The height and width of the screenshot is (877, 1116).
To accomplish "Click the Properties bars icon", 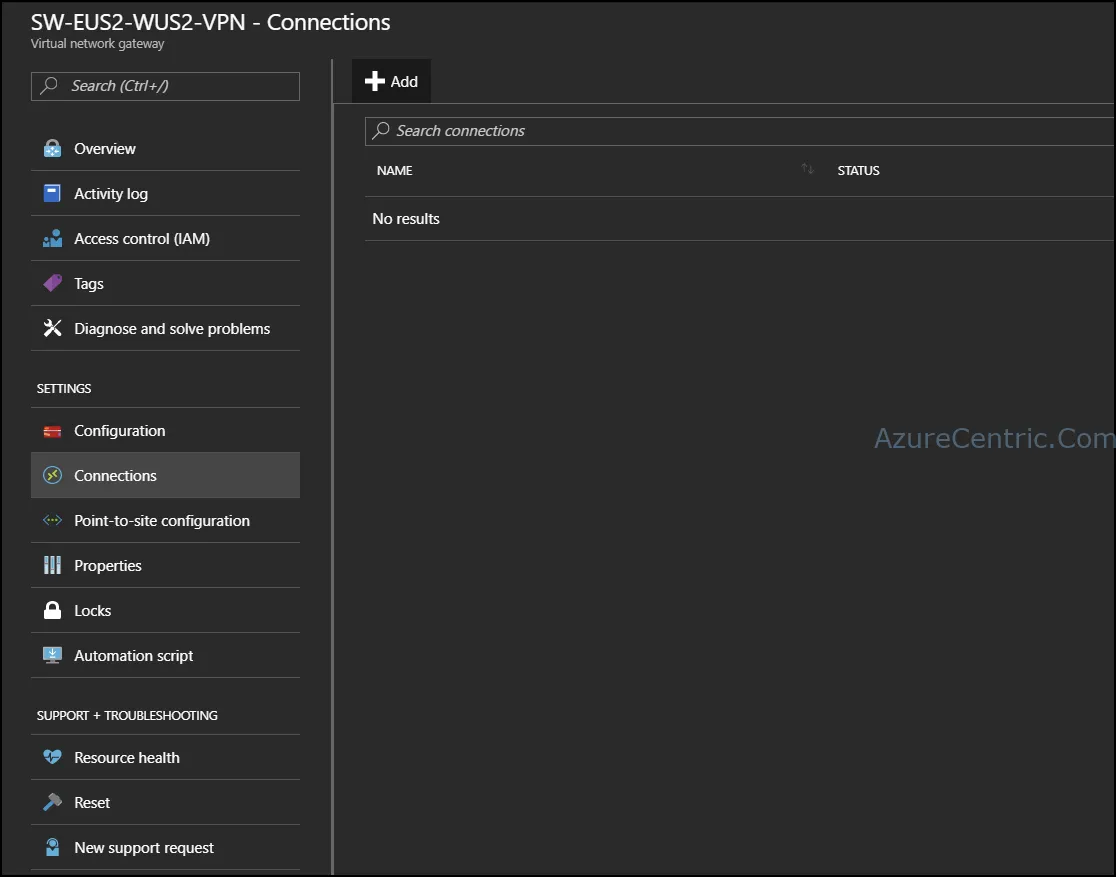I will coord(52,565).
